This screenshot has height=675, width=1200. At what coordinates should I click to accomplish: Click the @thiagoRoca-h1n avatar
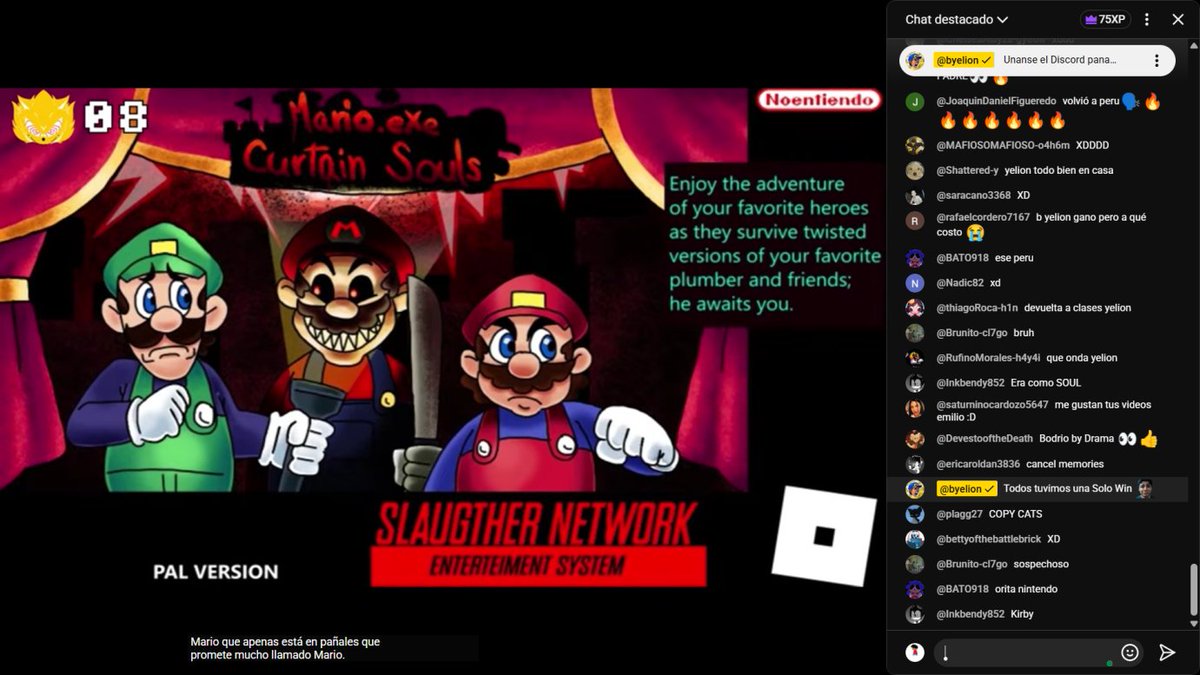915,308
